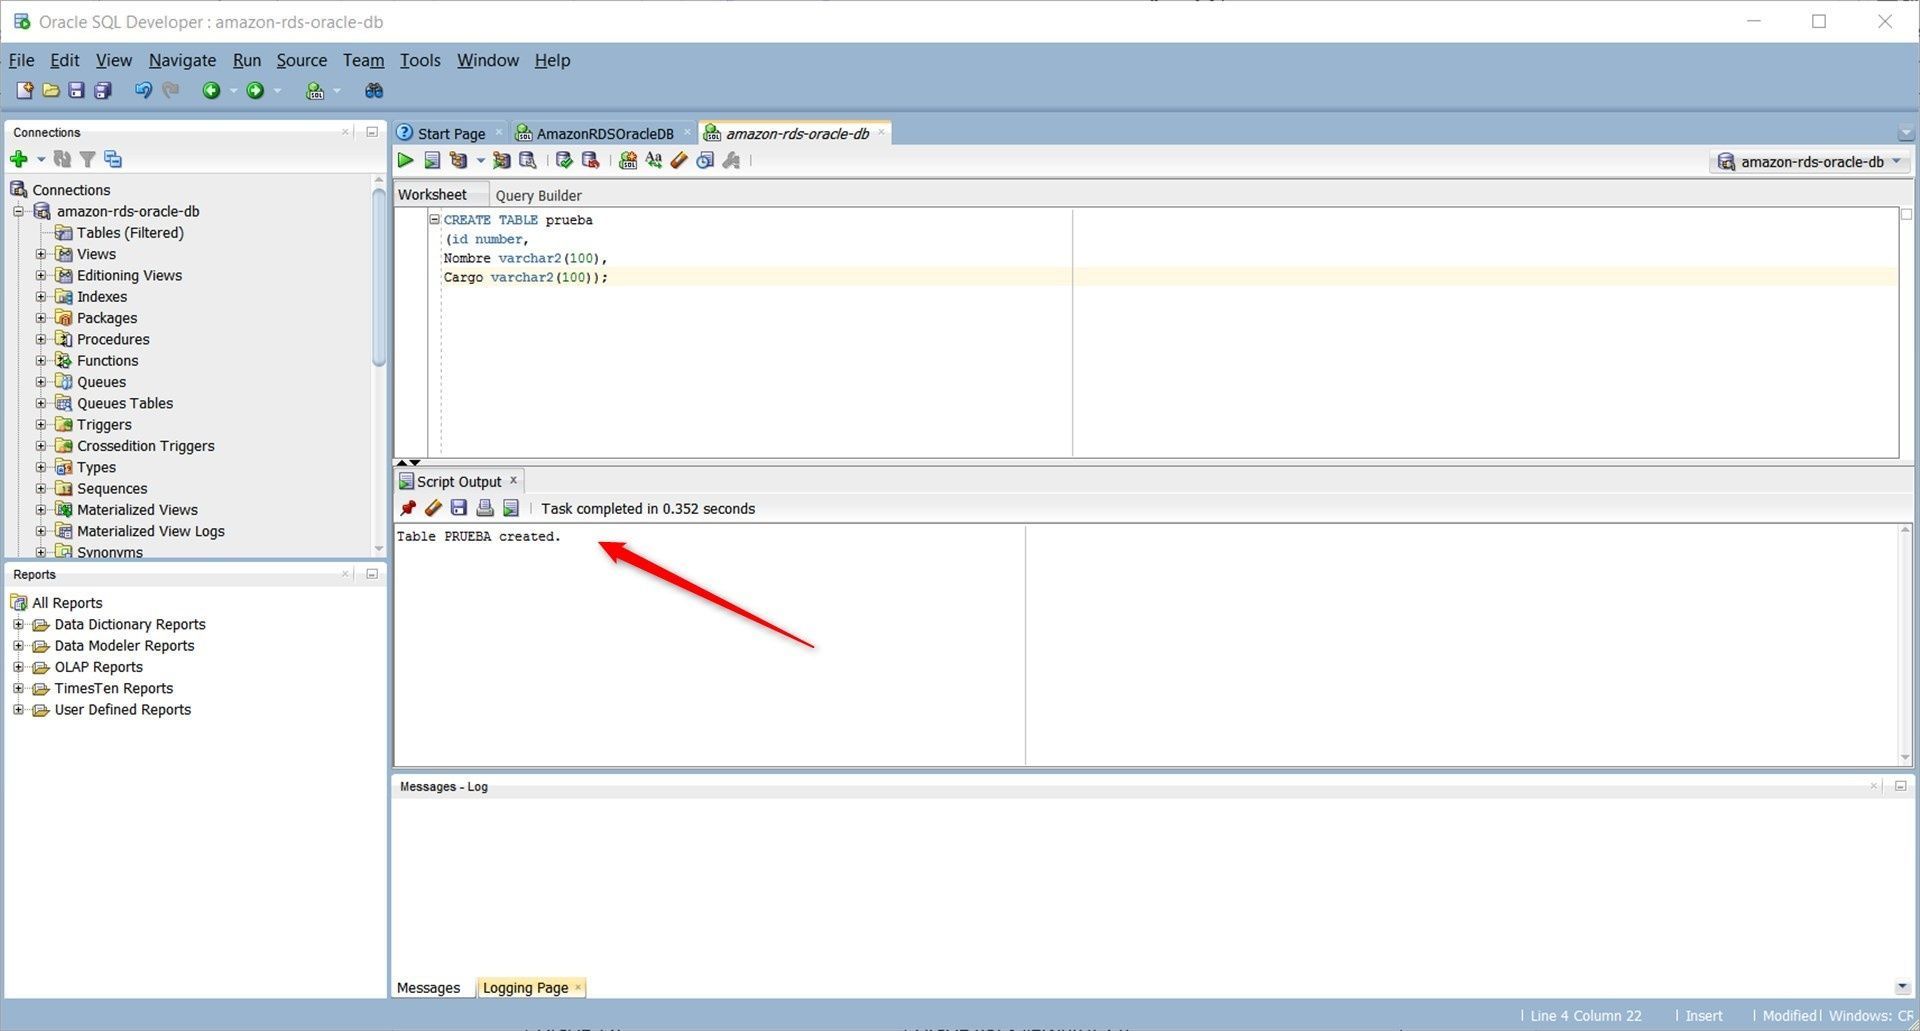Open the Navigate menu
This screenshot has height=1031, width=1920.
point(182,60)
